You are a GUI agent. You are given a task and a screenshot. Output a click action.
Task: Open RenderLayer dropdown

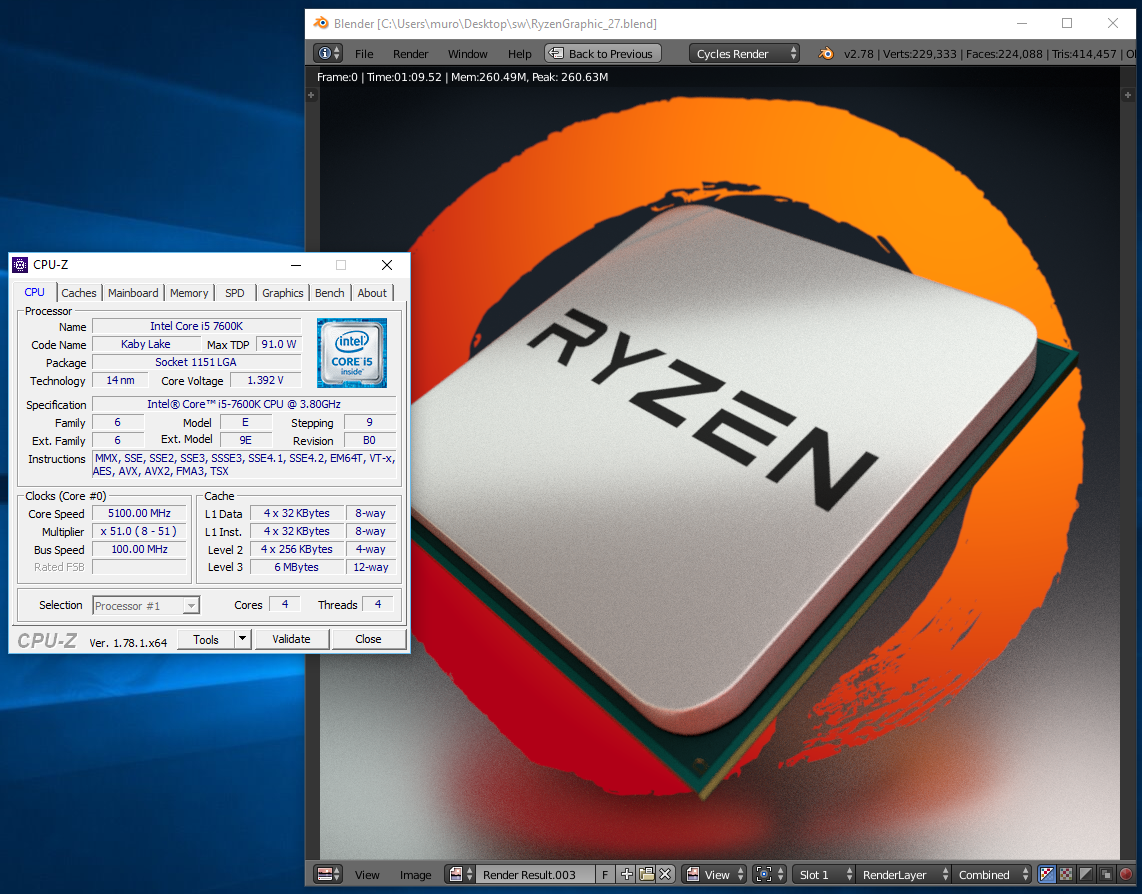903,874
